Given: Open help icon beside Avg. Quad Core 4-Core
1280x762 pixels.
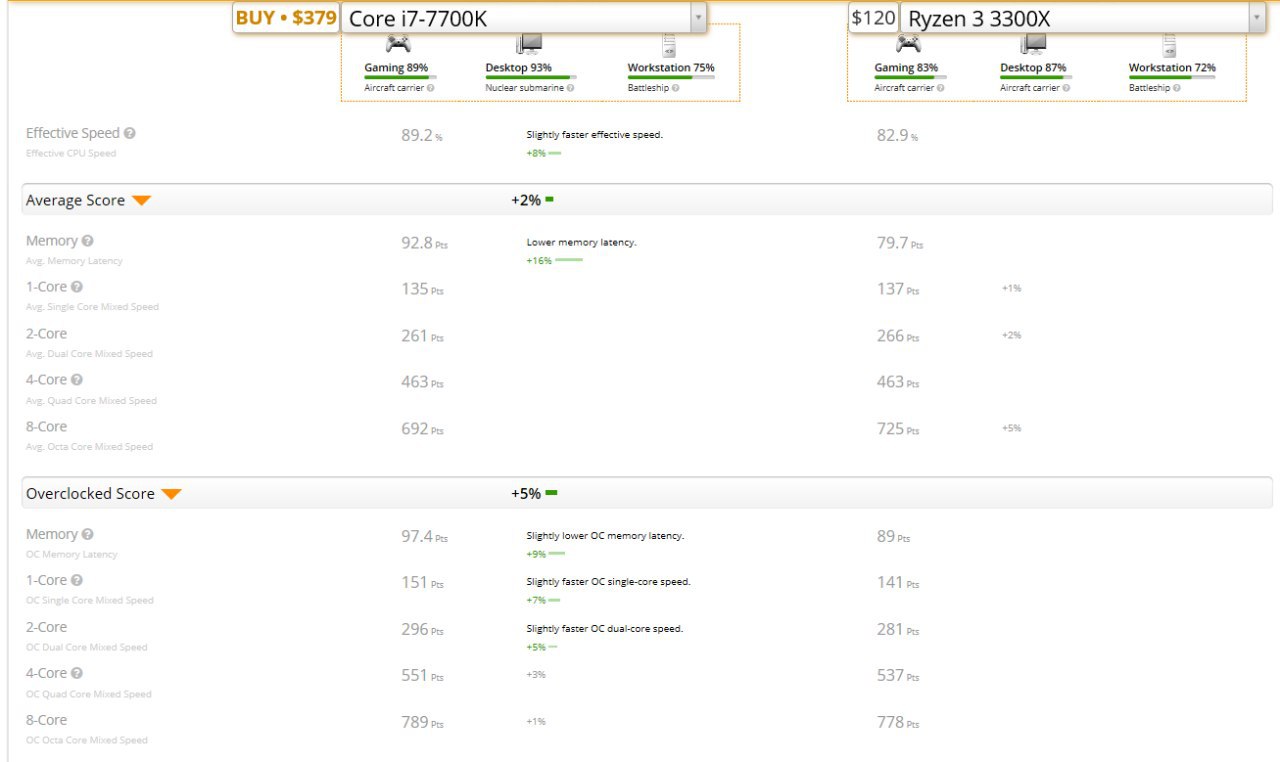Looking at the screenshot, I should [x=77, y=380].
